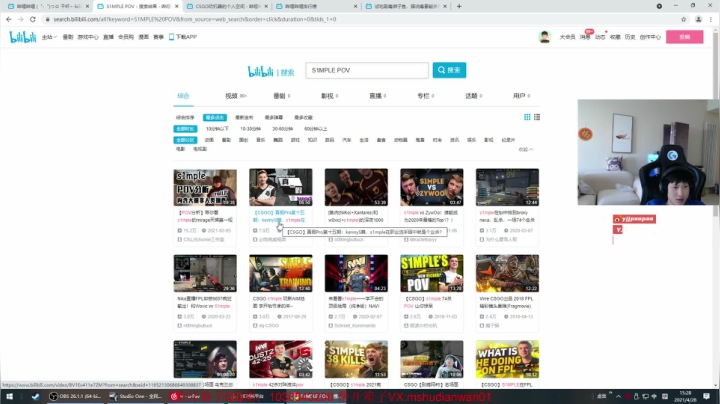The width and height of the screenshot is (720, 404).
Task: Collapse category filters with 收起 arrow
Action: 526,149
